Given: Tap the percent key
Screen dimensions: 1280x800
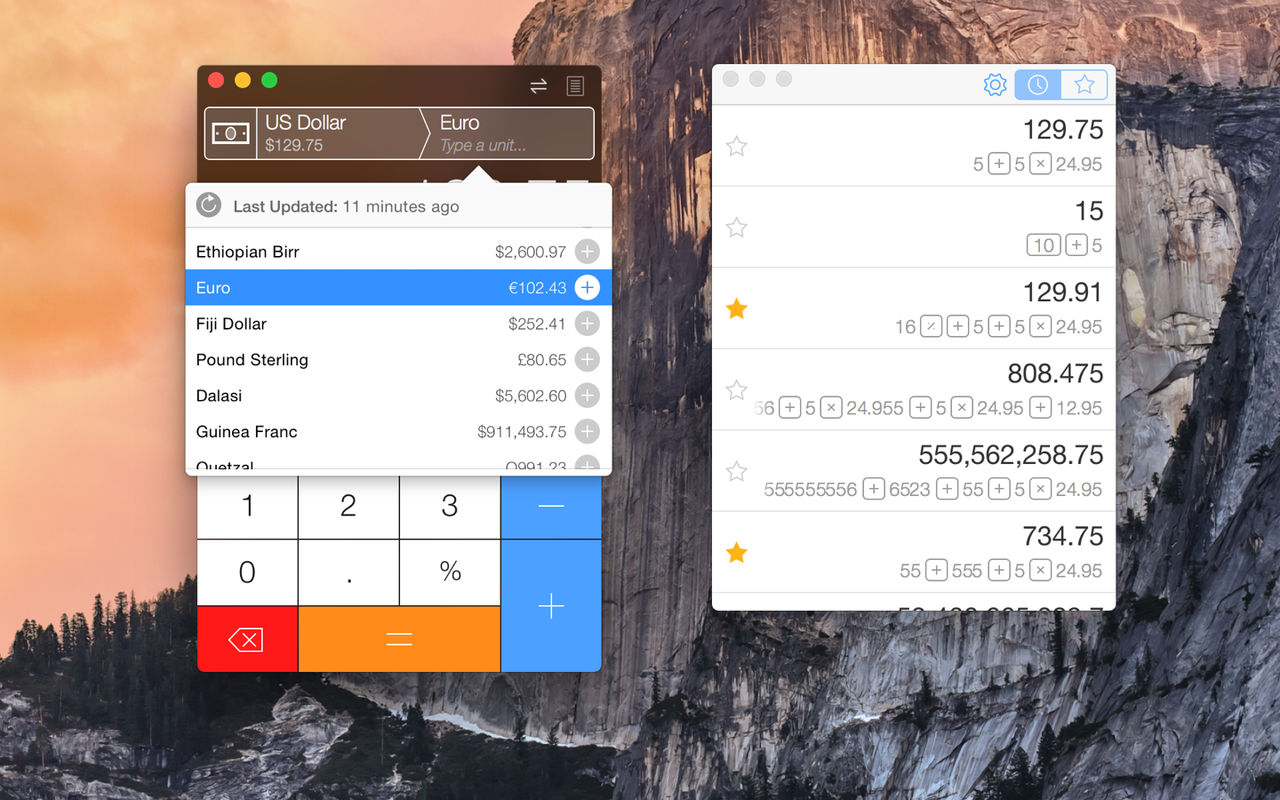Looking at the screenshot, I should click(449, 572).
